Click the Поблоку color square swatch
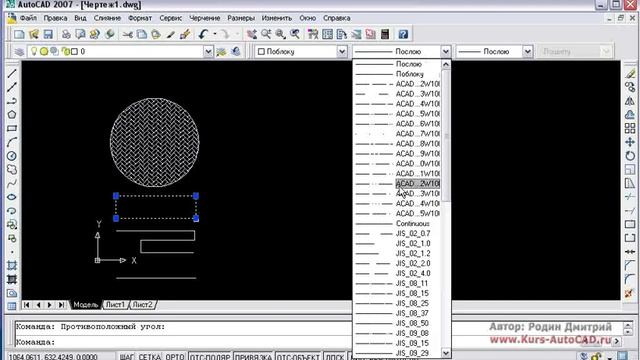 (261, 52)
